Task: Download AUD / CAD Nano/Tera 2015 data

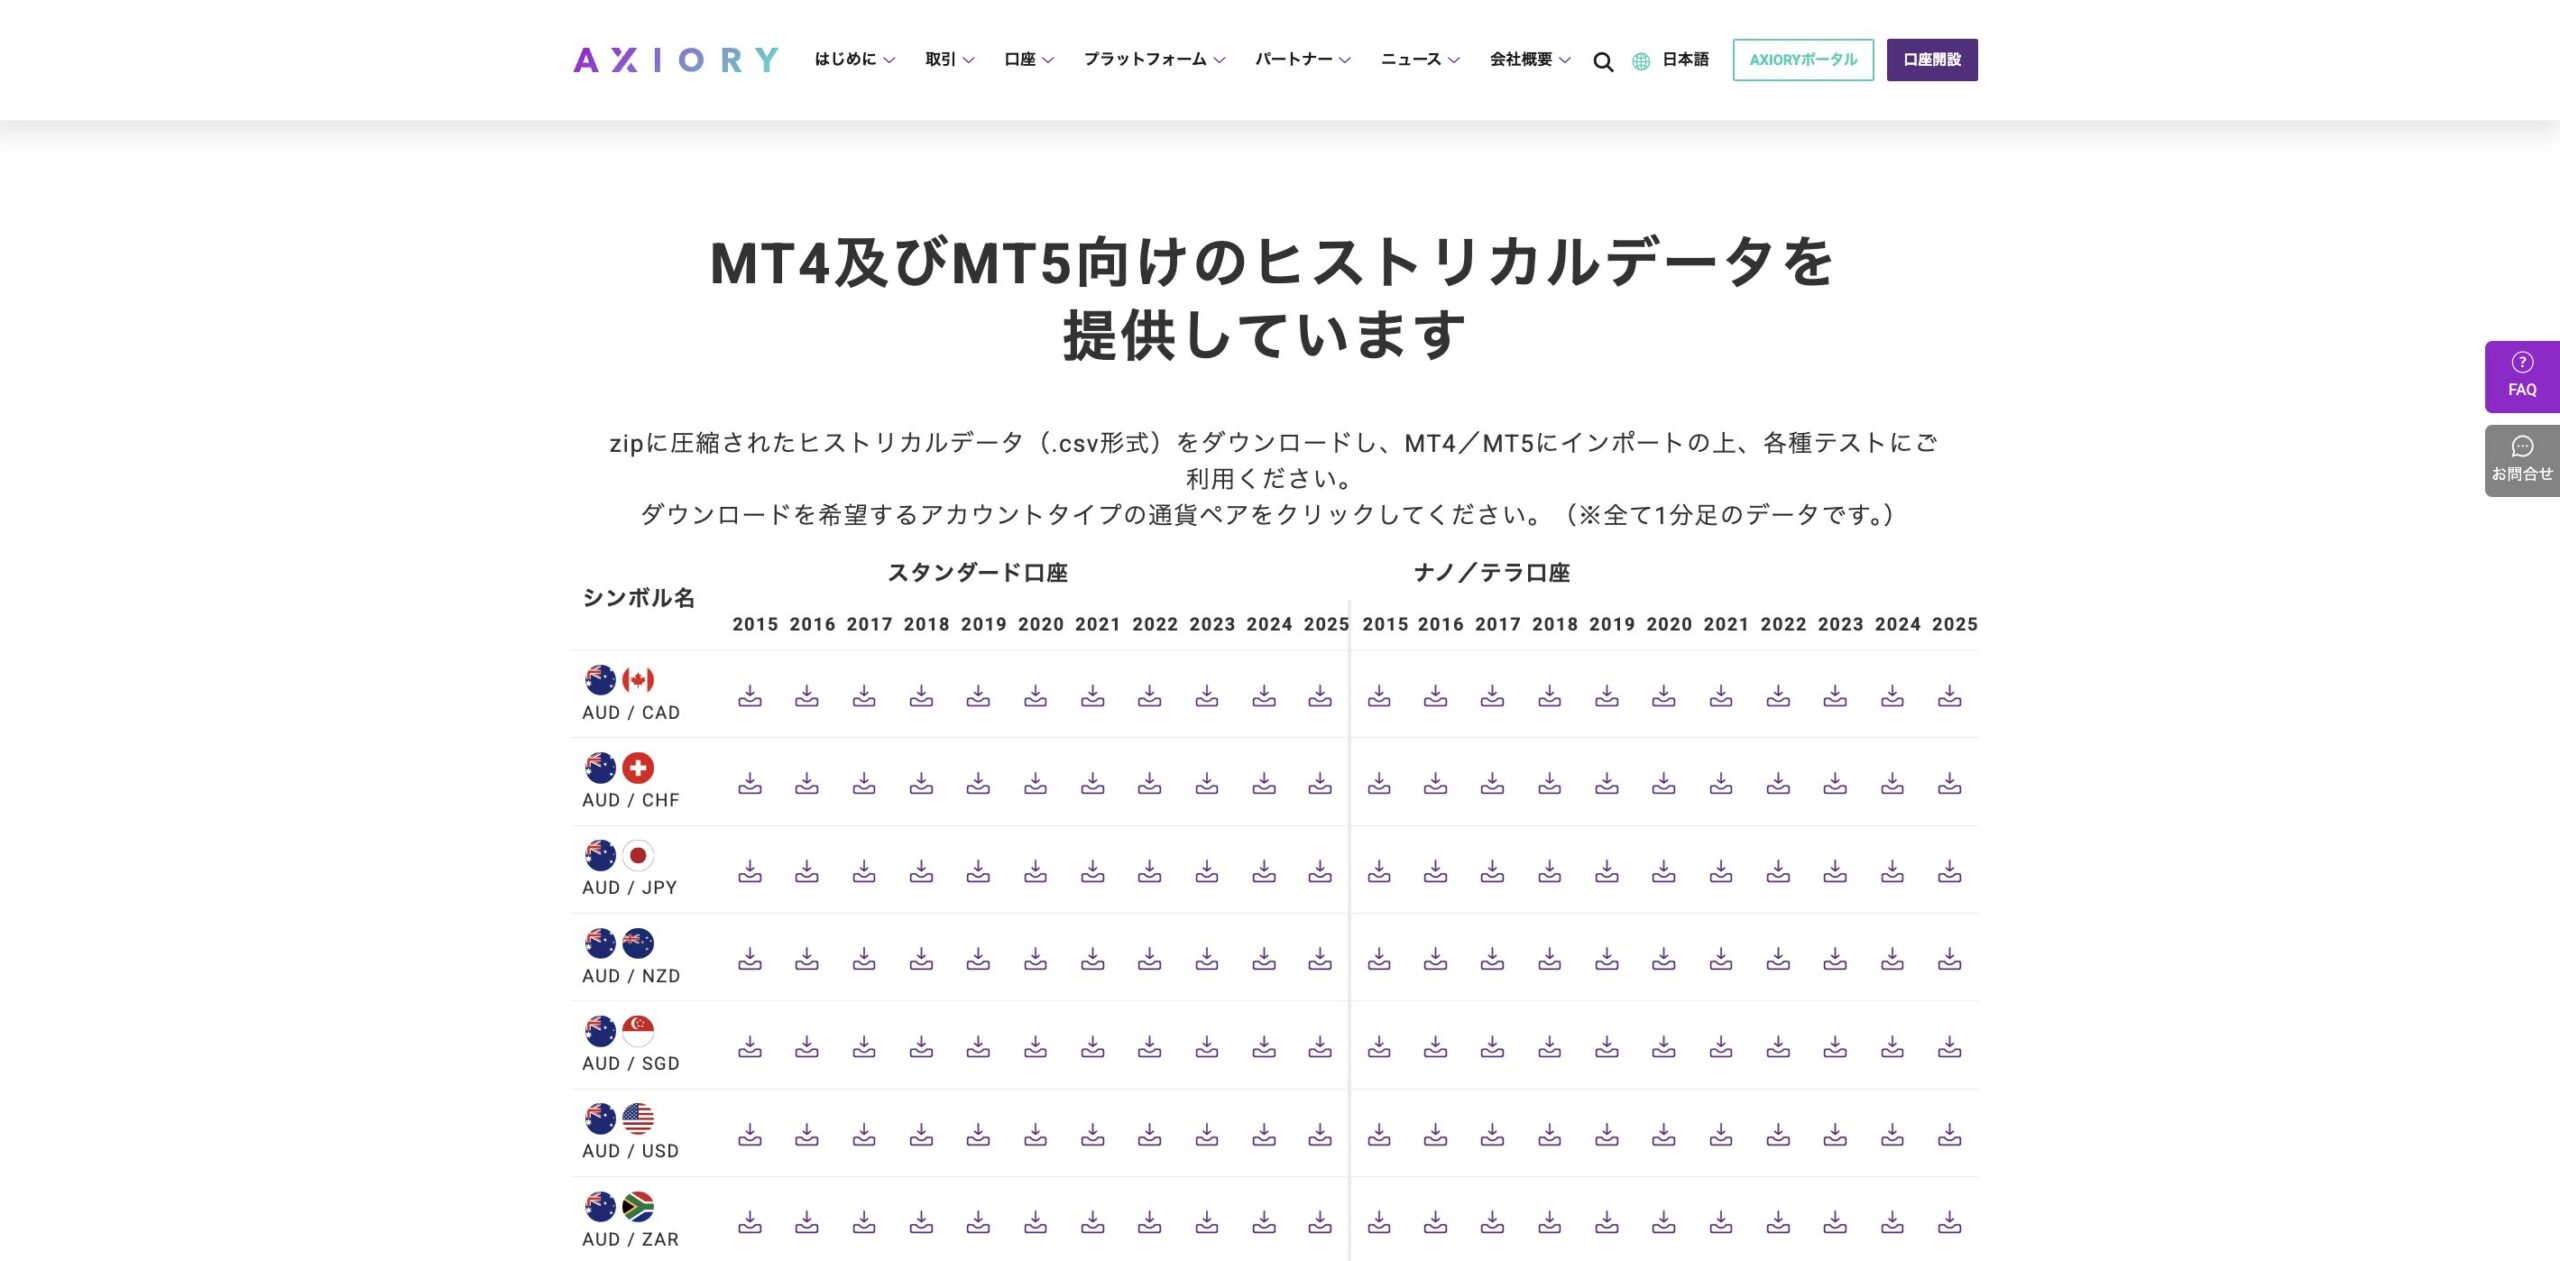Action: point(1379,696)
